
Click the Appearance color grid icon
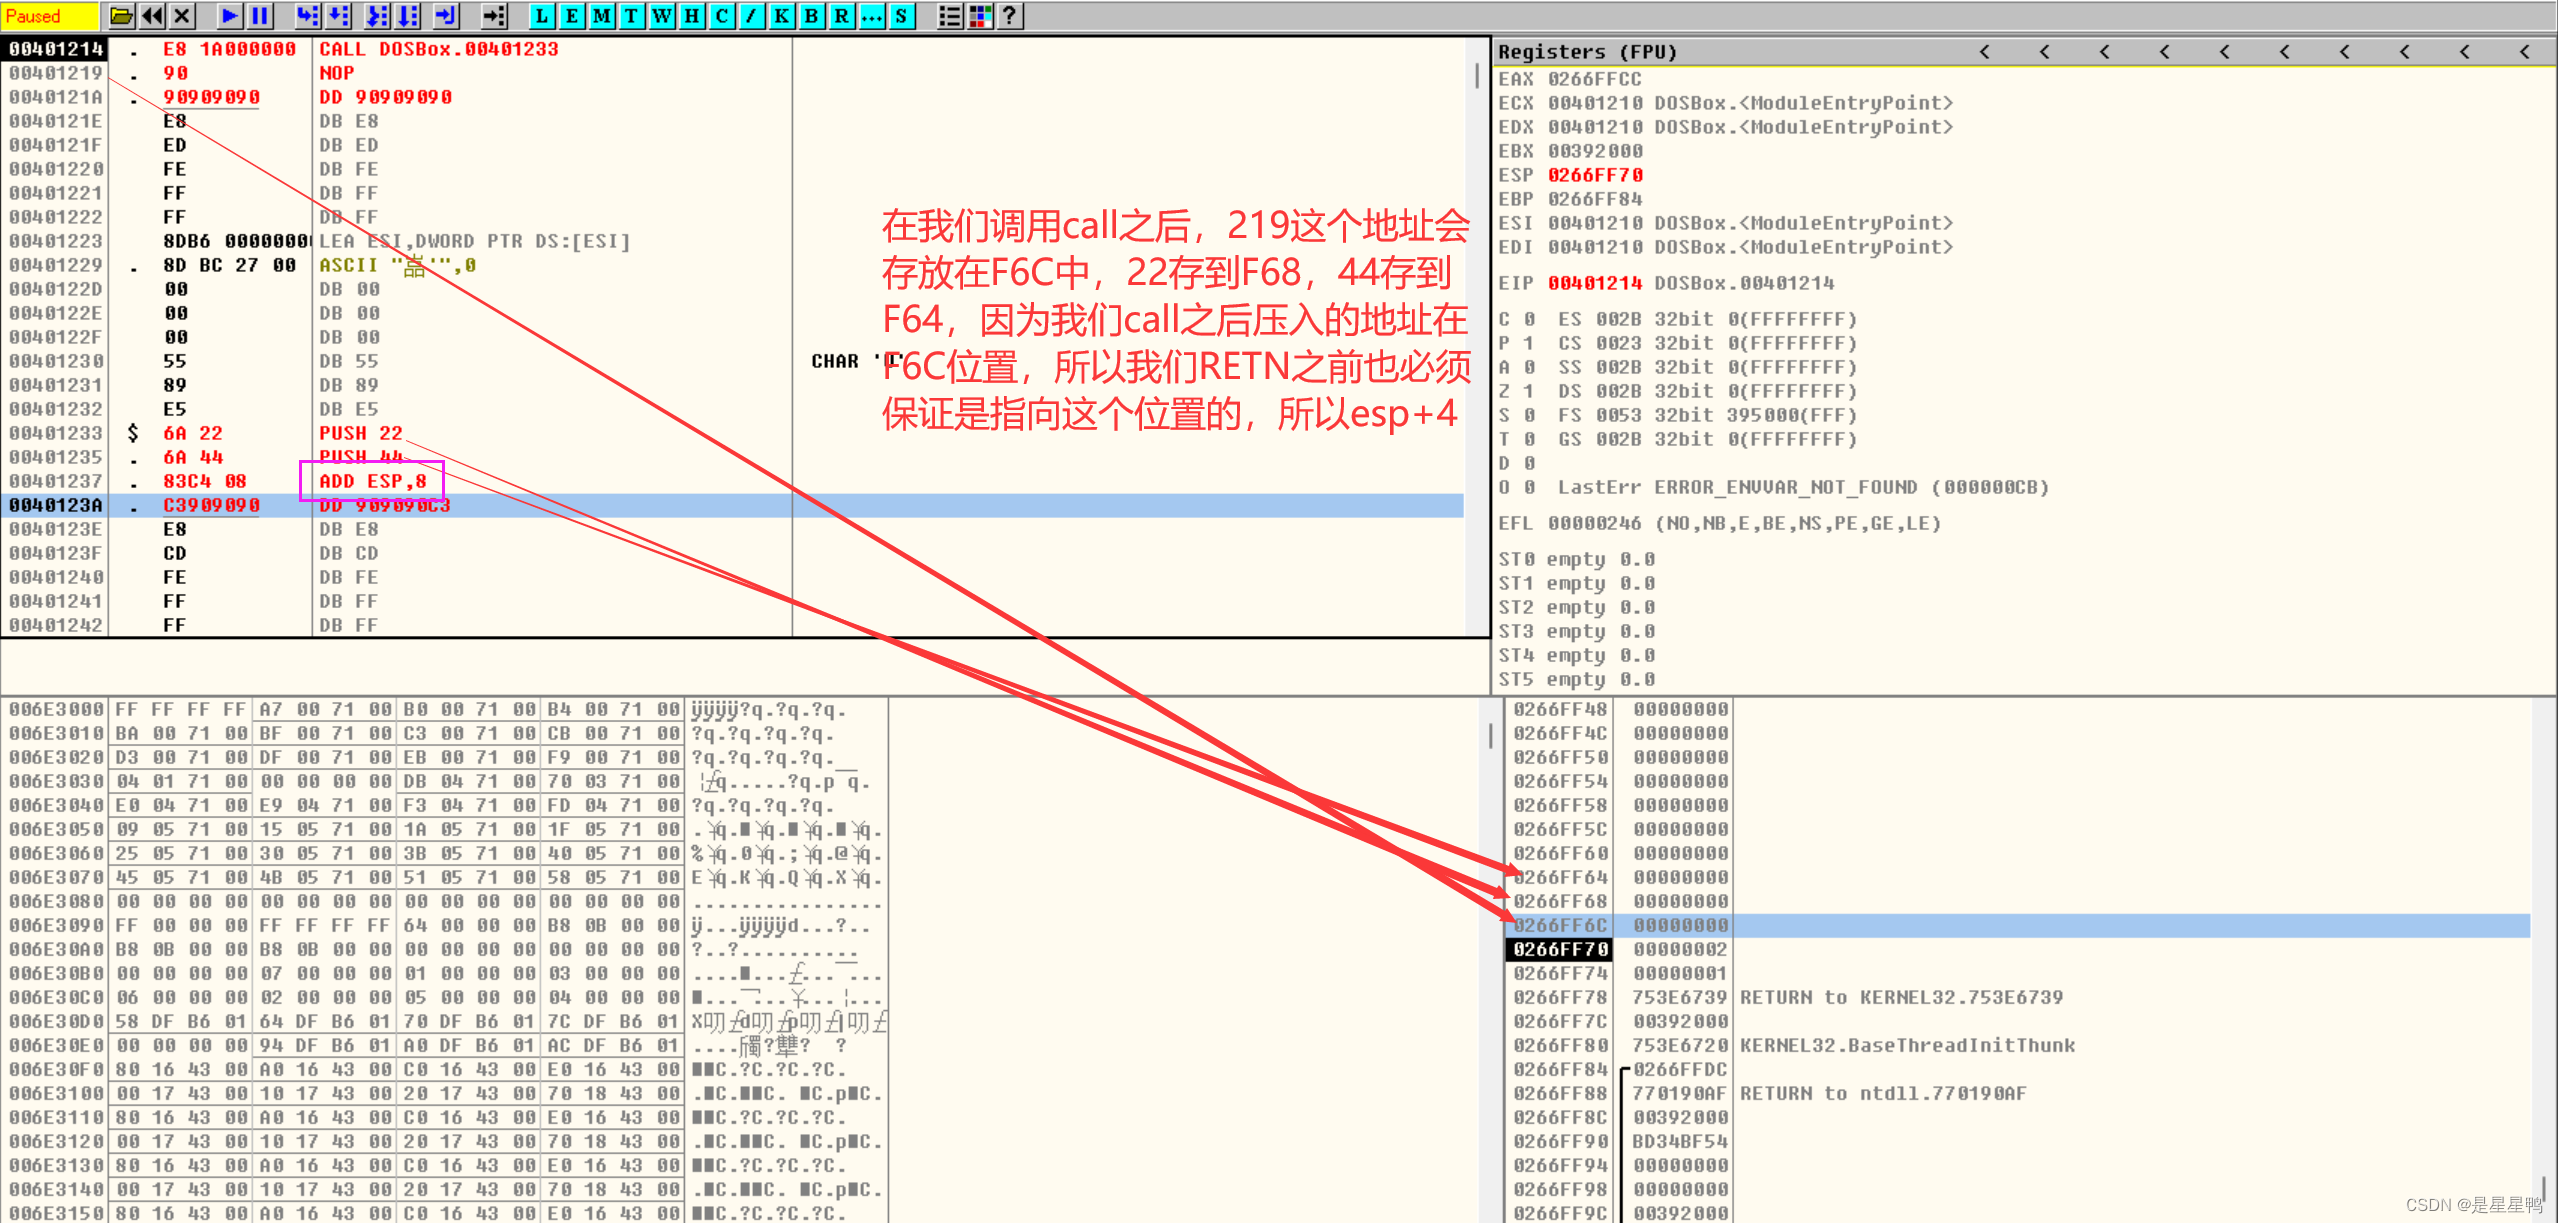tap(980, 15)
